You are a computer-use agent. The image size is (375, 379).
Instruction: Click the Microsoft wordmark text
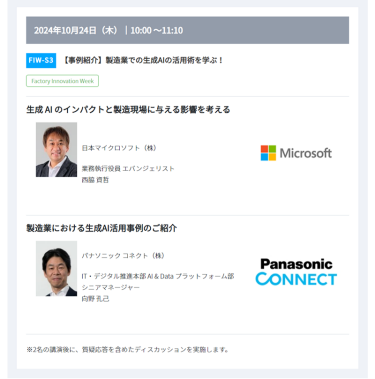tap(306, 153)
